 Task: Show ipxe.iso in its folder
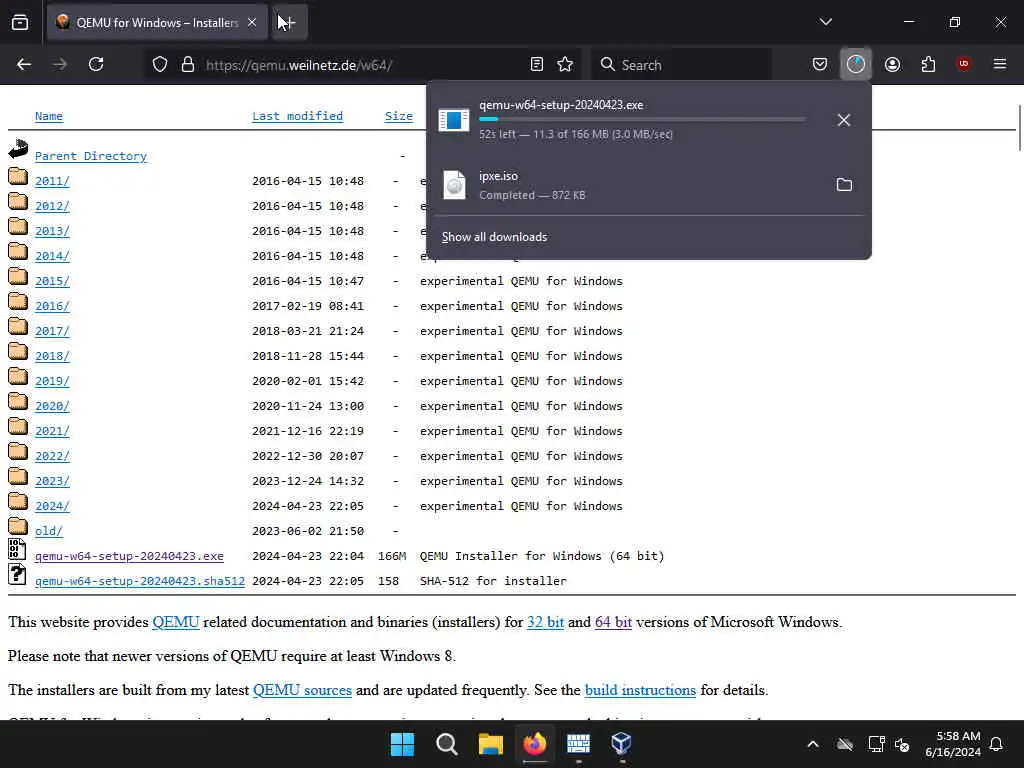tap(844, 185)
